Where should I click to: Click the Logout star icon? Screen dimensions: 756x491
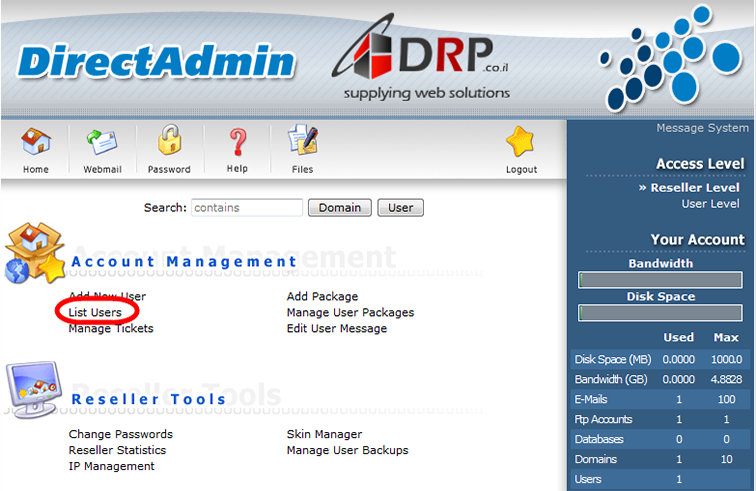click(x=521, y=144)
